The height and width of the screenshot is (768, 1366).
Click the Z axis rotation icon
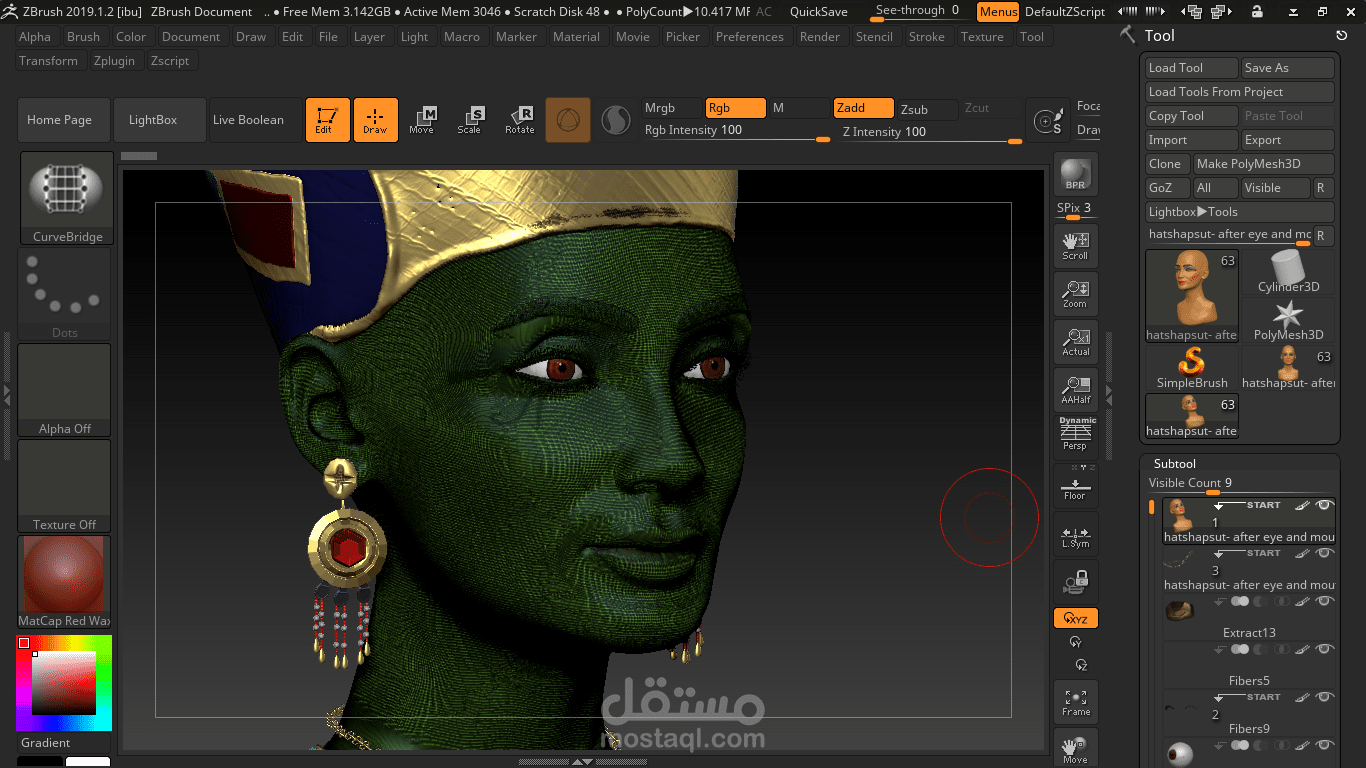point(1079,665)
